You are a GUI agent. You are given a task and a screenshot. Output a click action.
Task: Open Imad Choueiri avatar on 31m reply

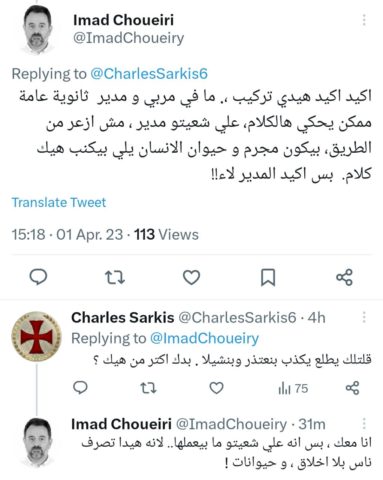(x=37, y=442)
